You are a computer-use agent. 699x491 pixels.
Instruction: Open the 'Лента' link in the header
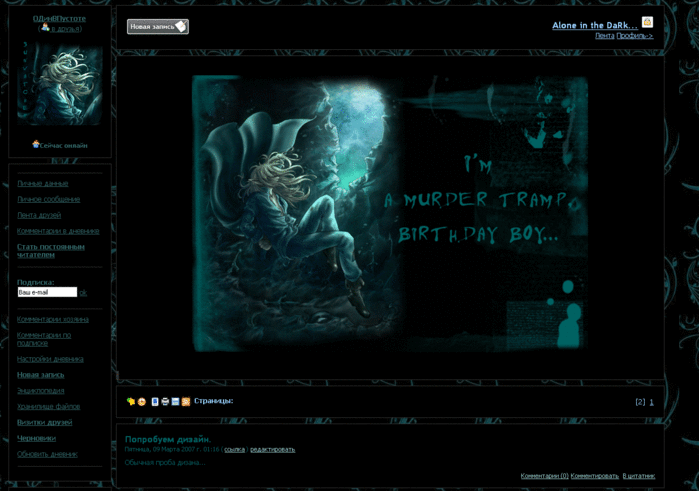coord(604,36)
